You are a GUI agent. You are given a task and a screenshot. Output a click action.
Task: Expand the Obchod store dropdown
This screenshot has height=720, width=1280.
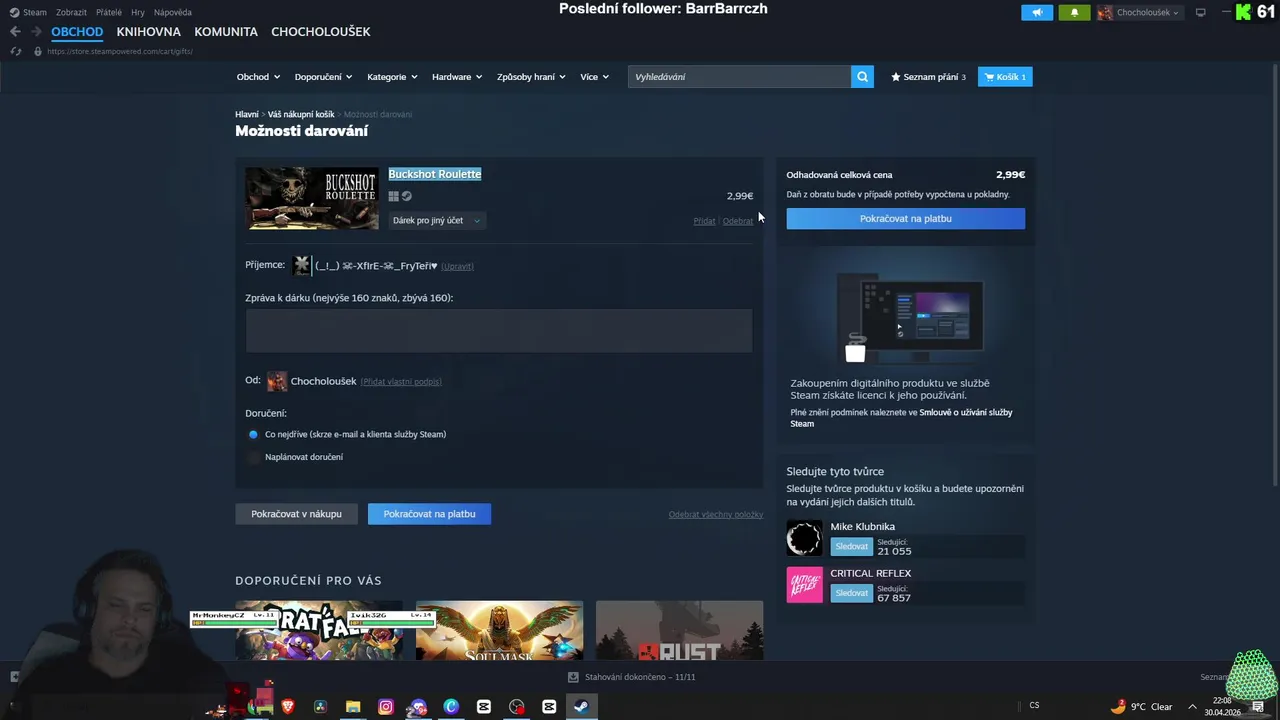[x=258, y=77]
